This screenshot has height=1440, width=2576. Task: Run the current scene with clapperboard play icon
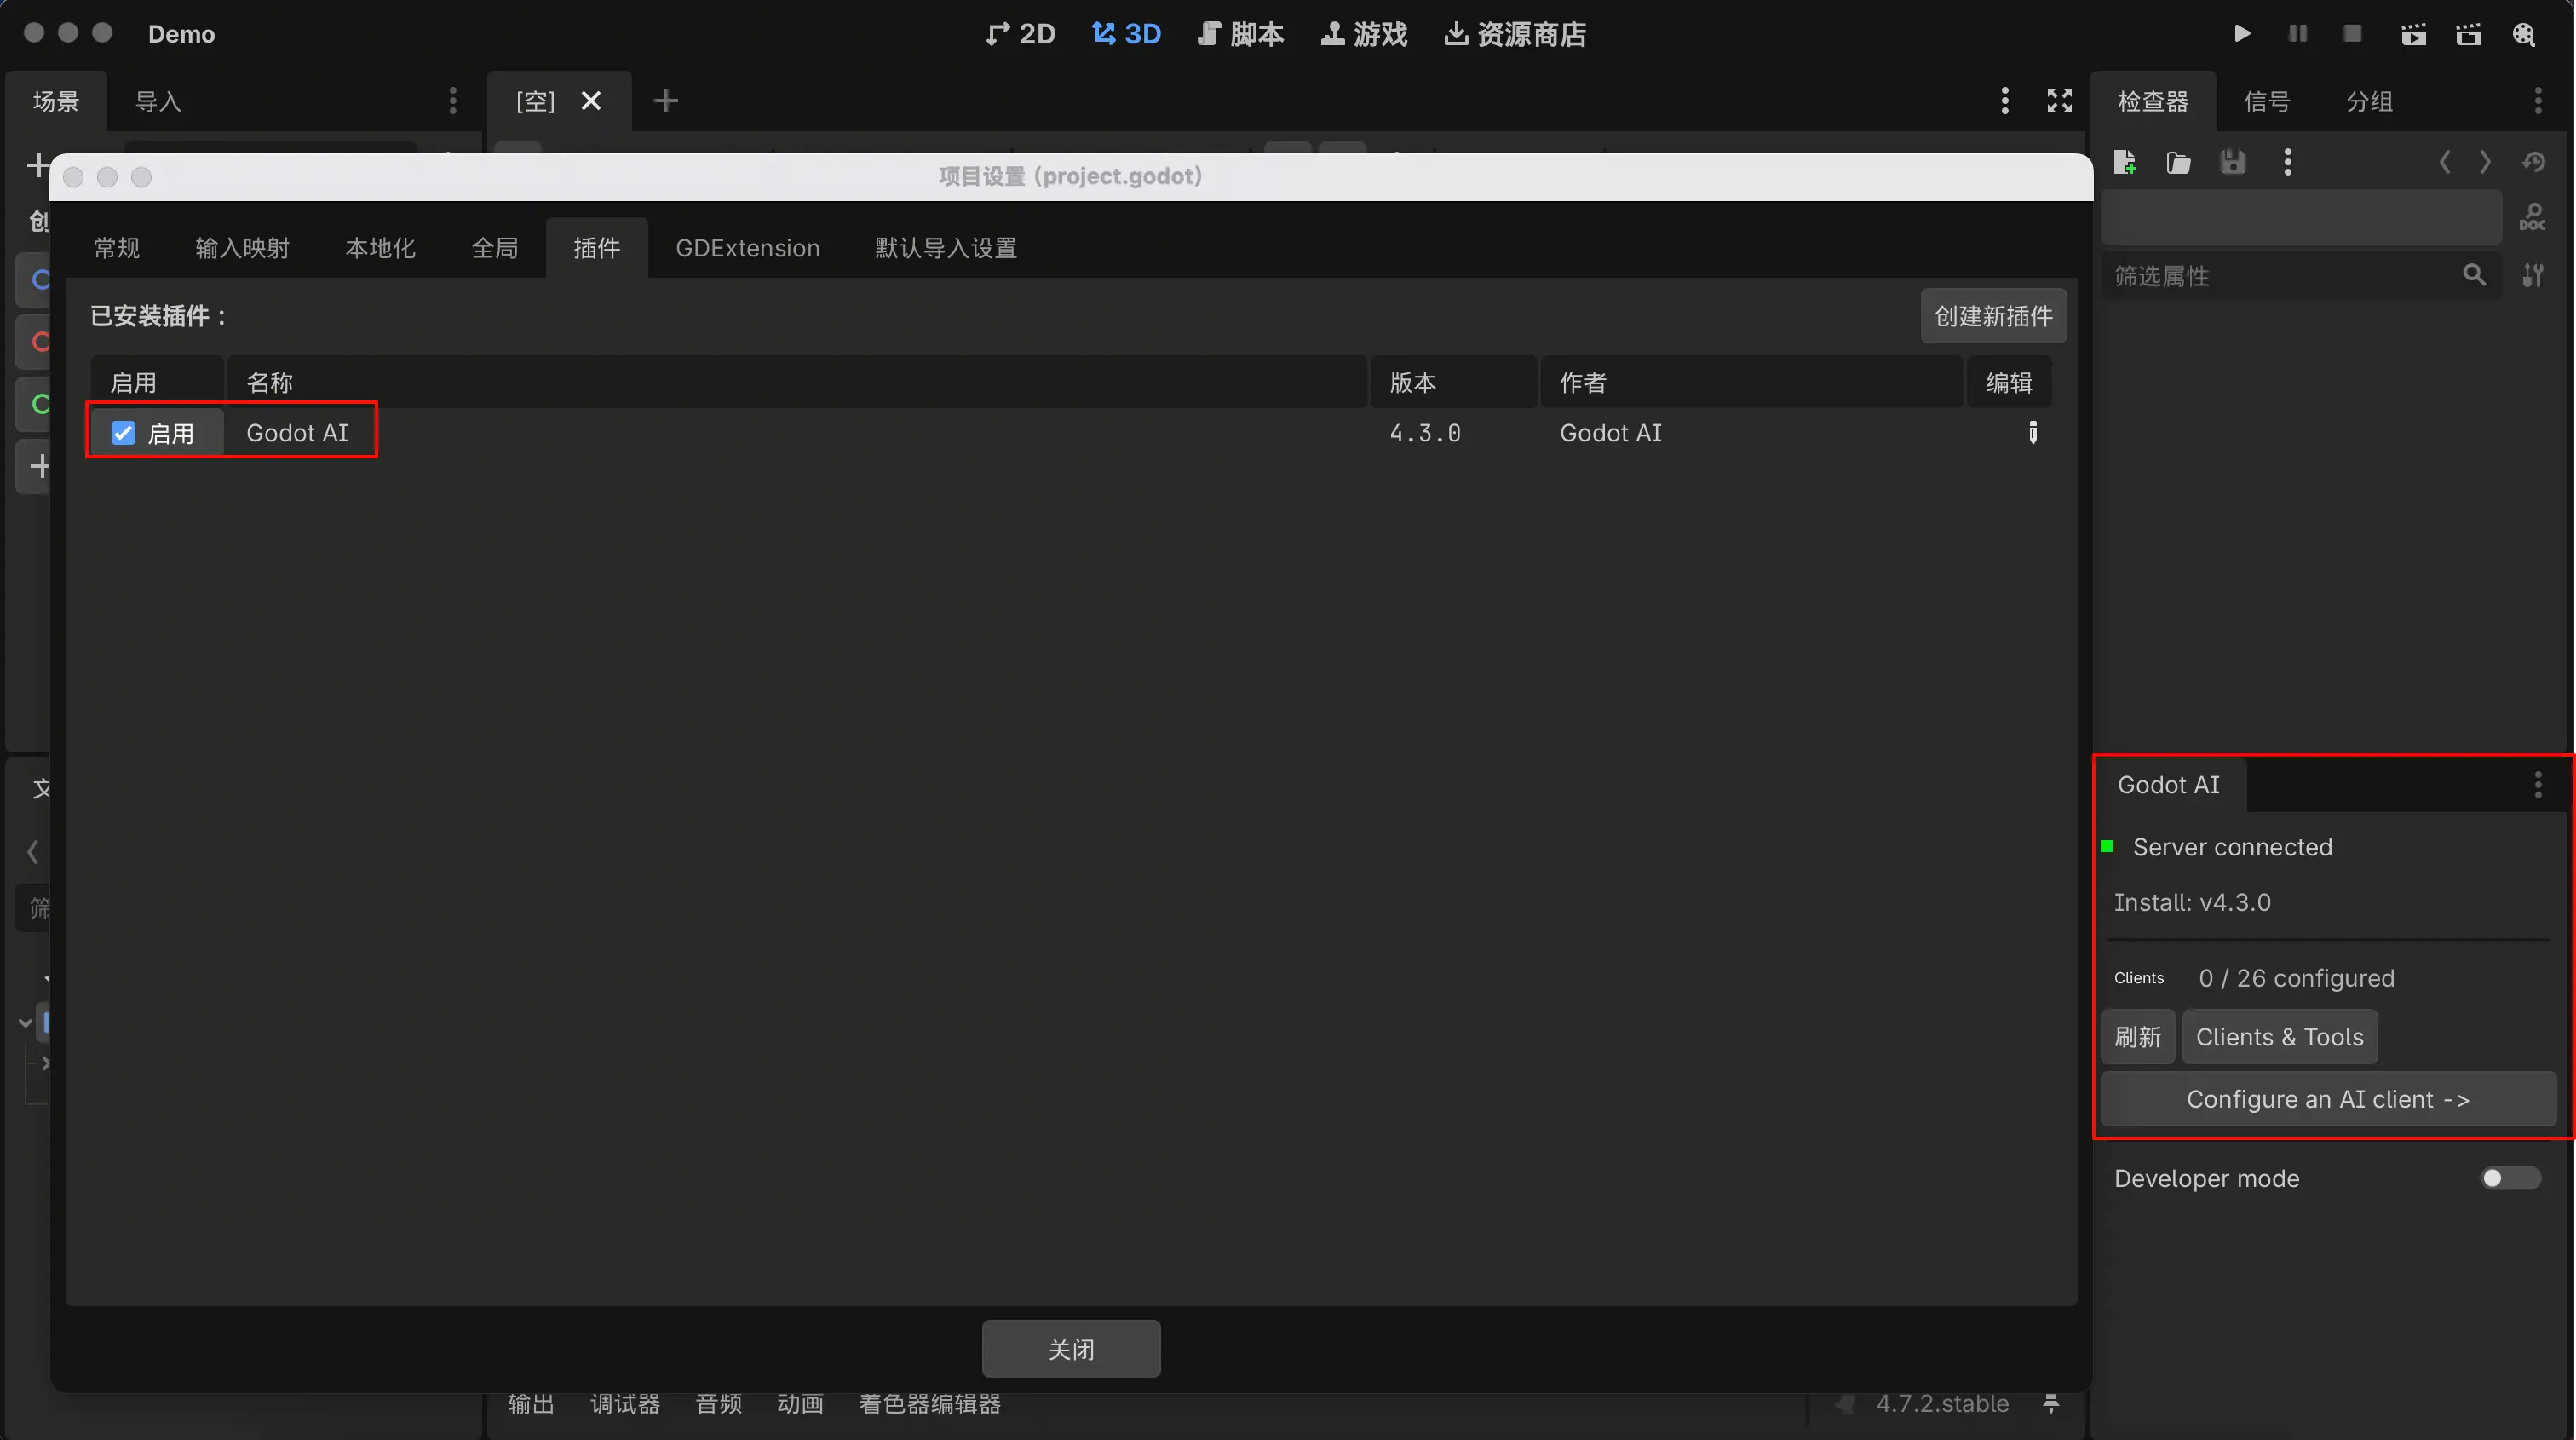(2414, 35)
